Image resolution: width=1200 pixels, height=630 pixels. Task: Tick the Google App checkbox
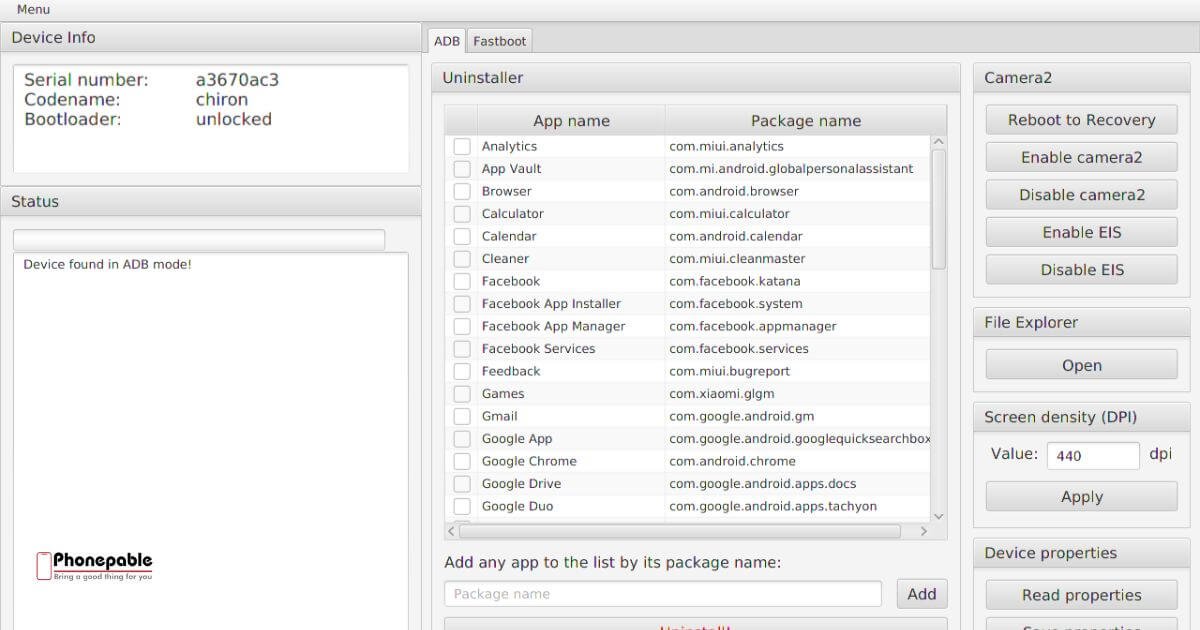(462, 439)
